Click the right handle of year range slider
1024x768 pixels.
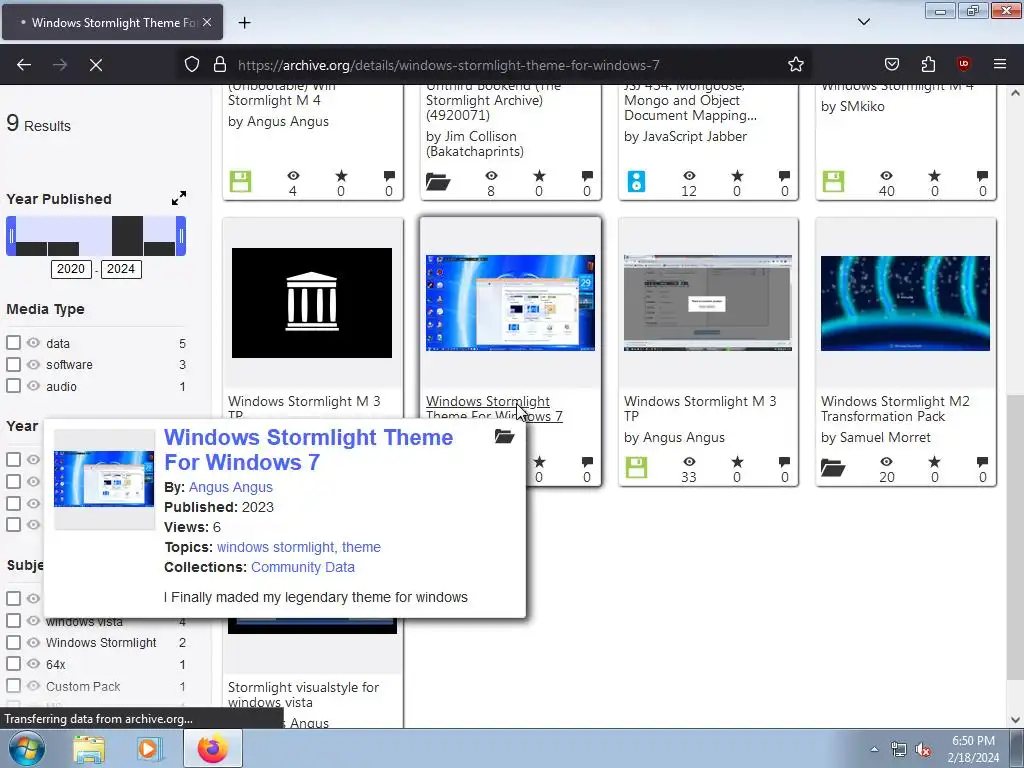181,236
